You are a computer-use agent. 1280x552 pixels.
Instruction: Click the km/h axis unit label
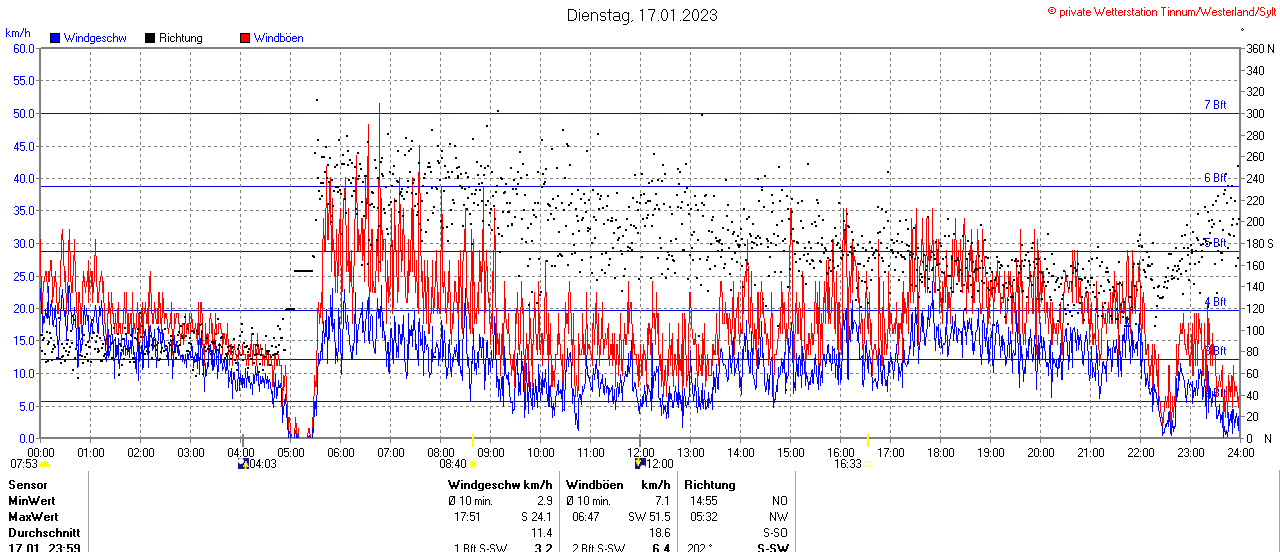18,33
